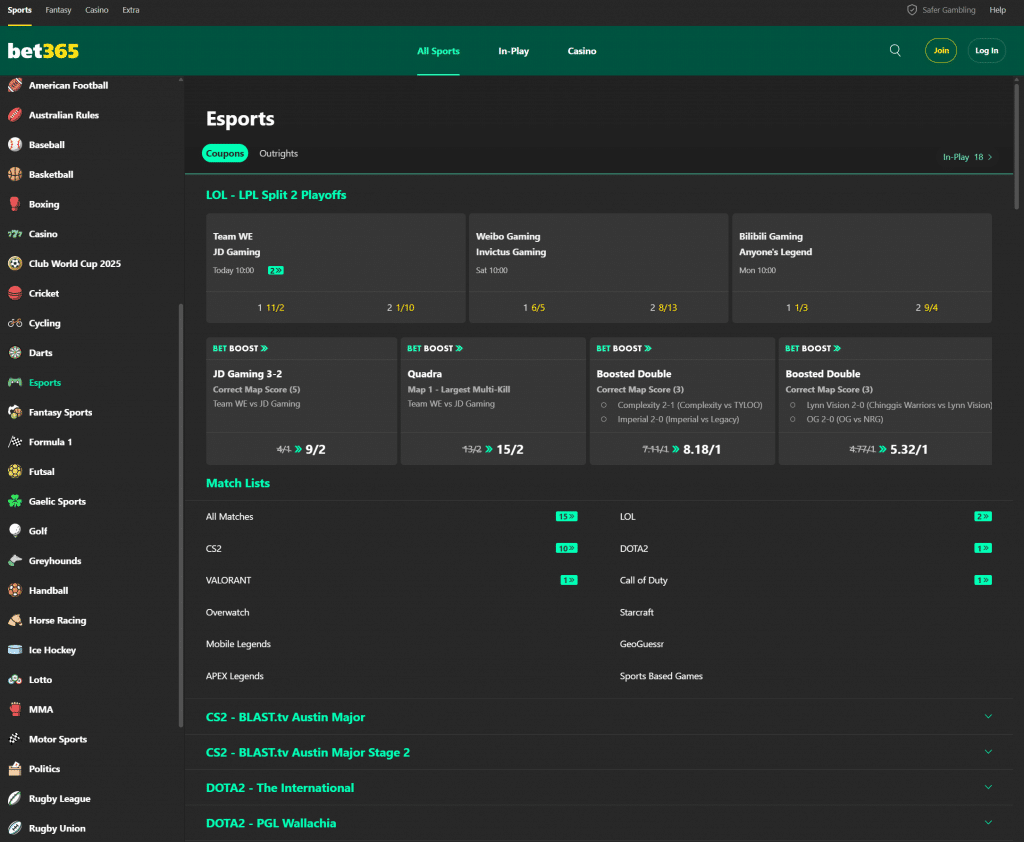Viewport: 1024px width, 842px height.
Task: Expand CS2 - BLAST.tv Austin Major Stage 2 chevron
Action: click(988, 752)
